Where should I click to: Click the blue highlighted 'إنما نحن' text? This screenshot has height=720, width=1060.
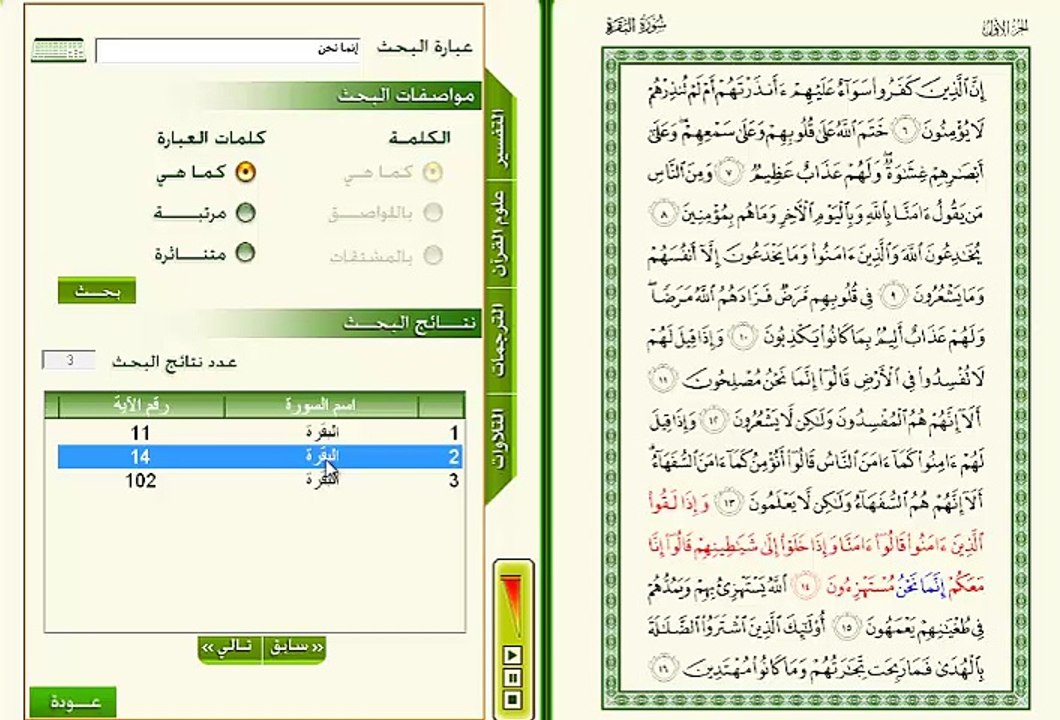[x=919, y=587]
